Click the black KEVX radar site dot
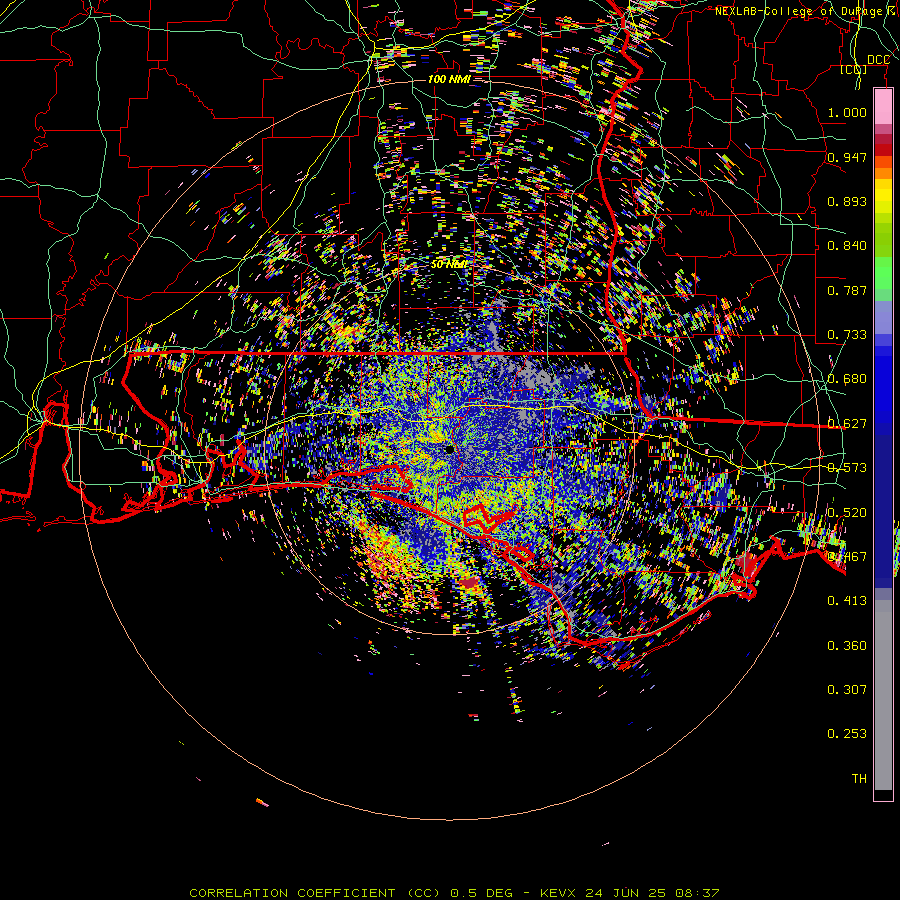The image size is (900, 900). [449, 449]
